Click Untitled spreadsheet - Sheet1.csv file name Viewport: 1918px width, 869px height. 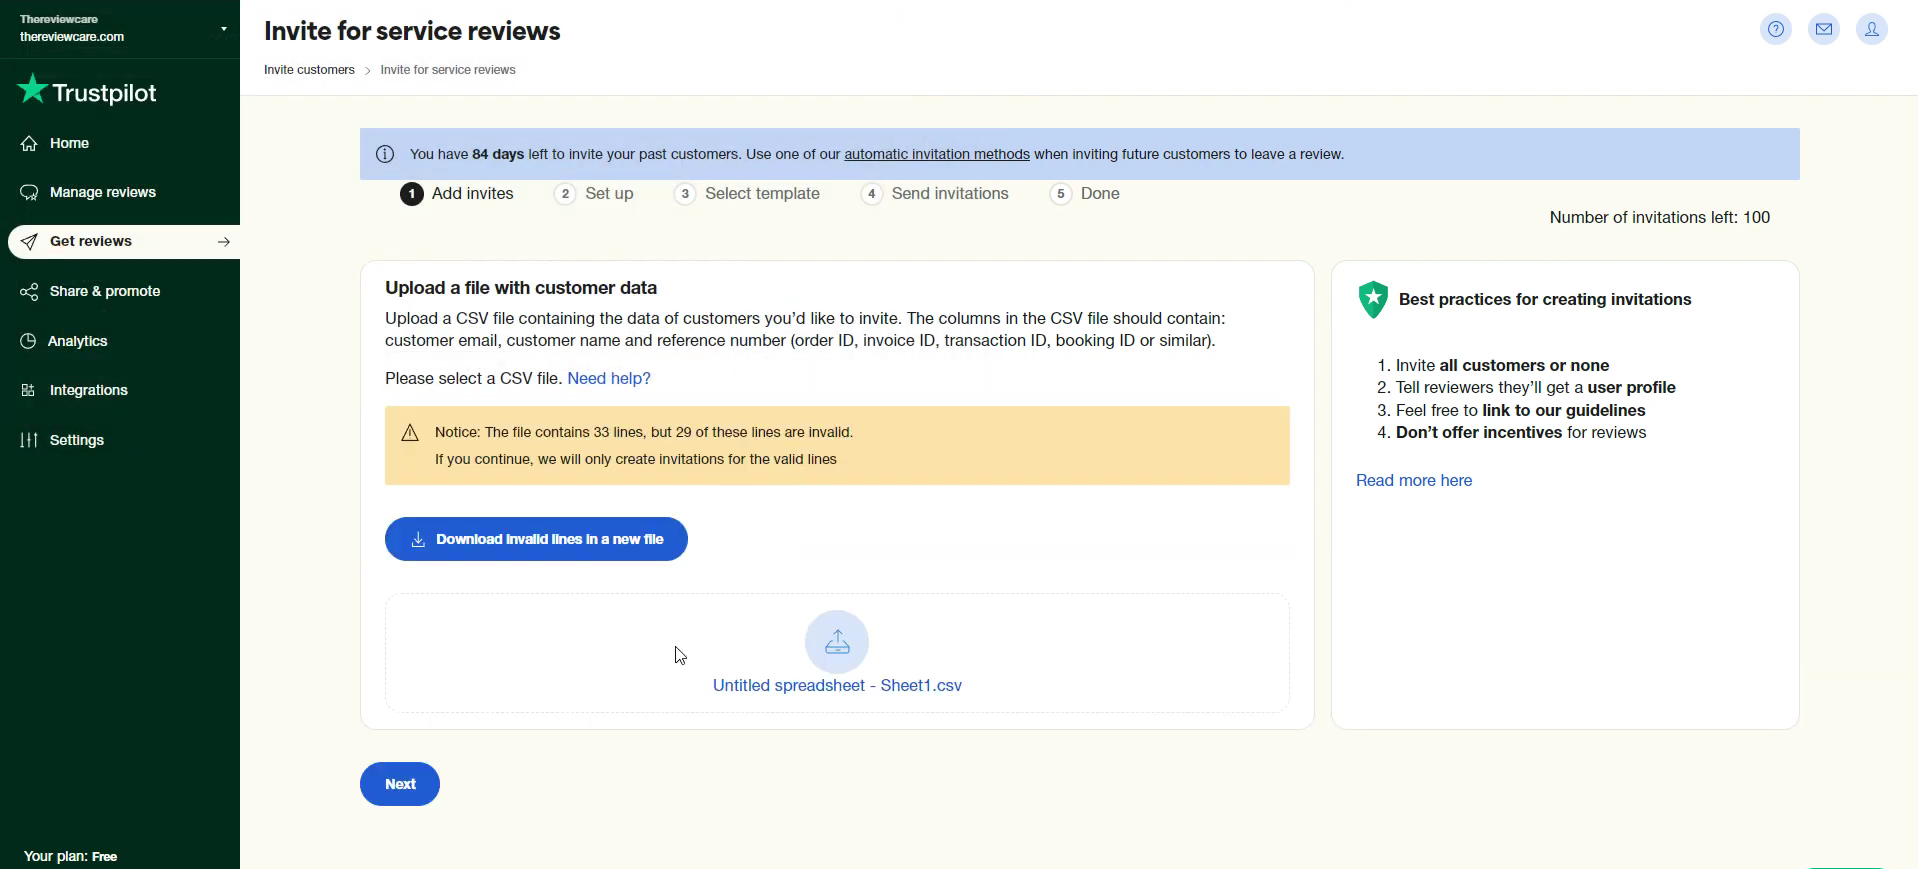[x=837, y=685]
